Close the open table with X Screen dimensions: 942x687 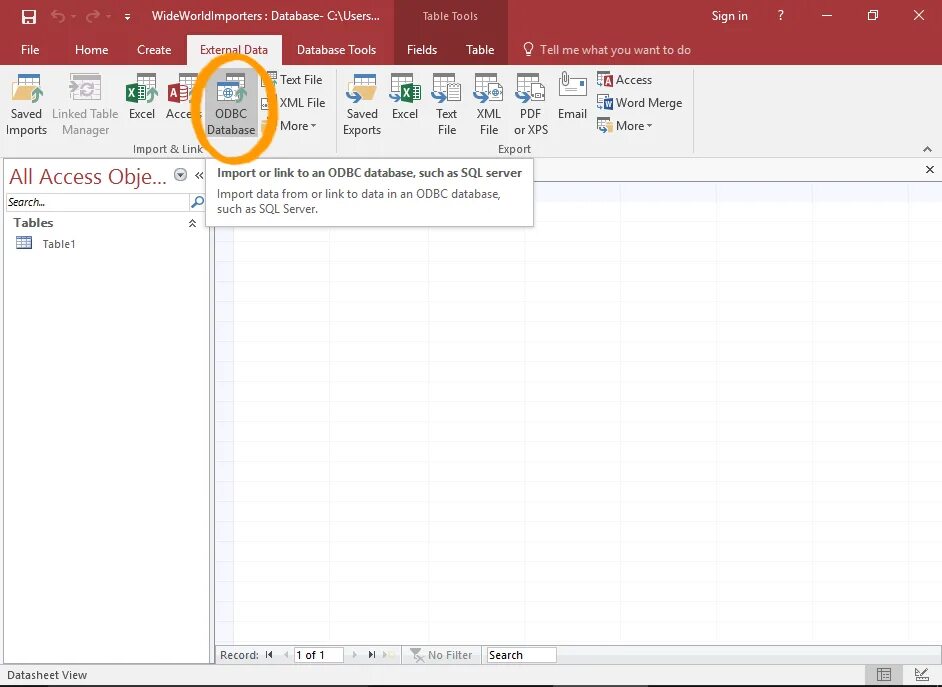[929, 169]
